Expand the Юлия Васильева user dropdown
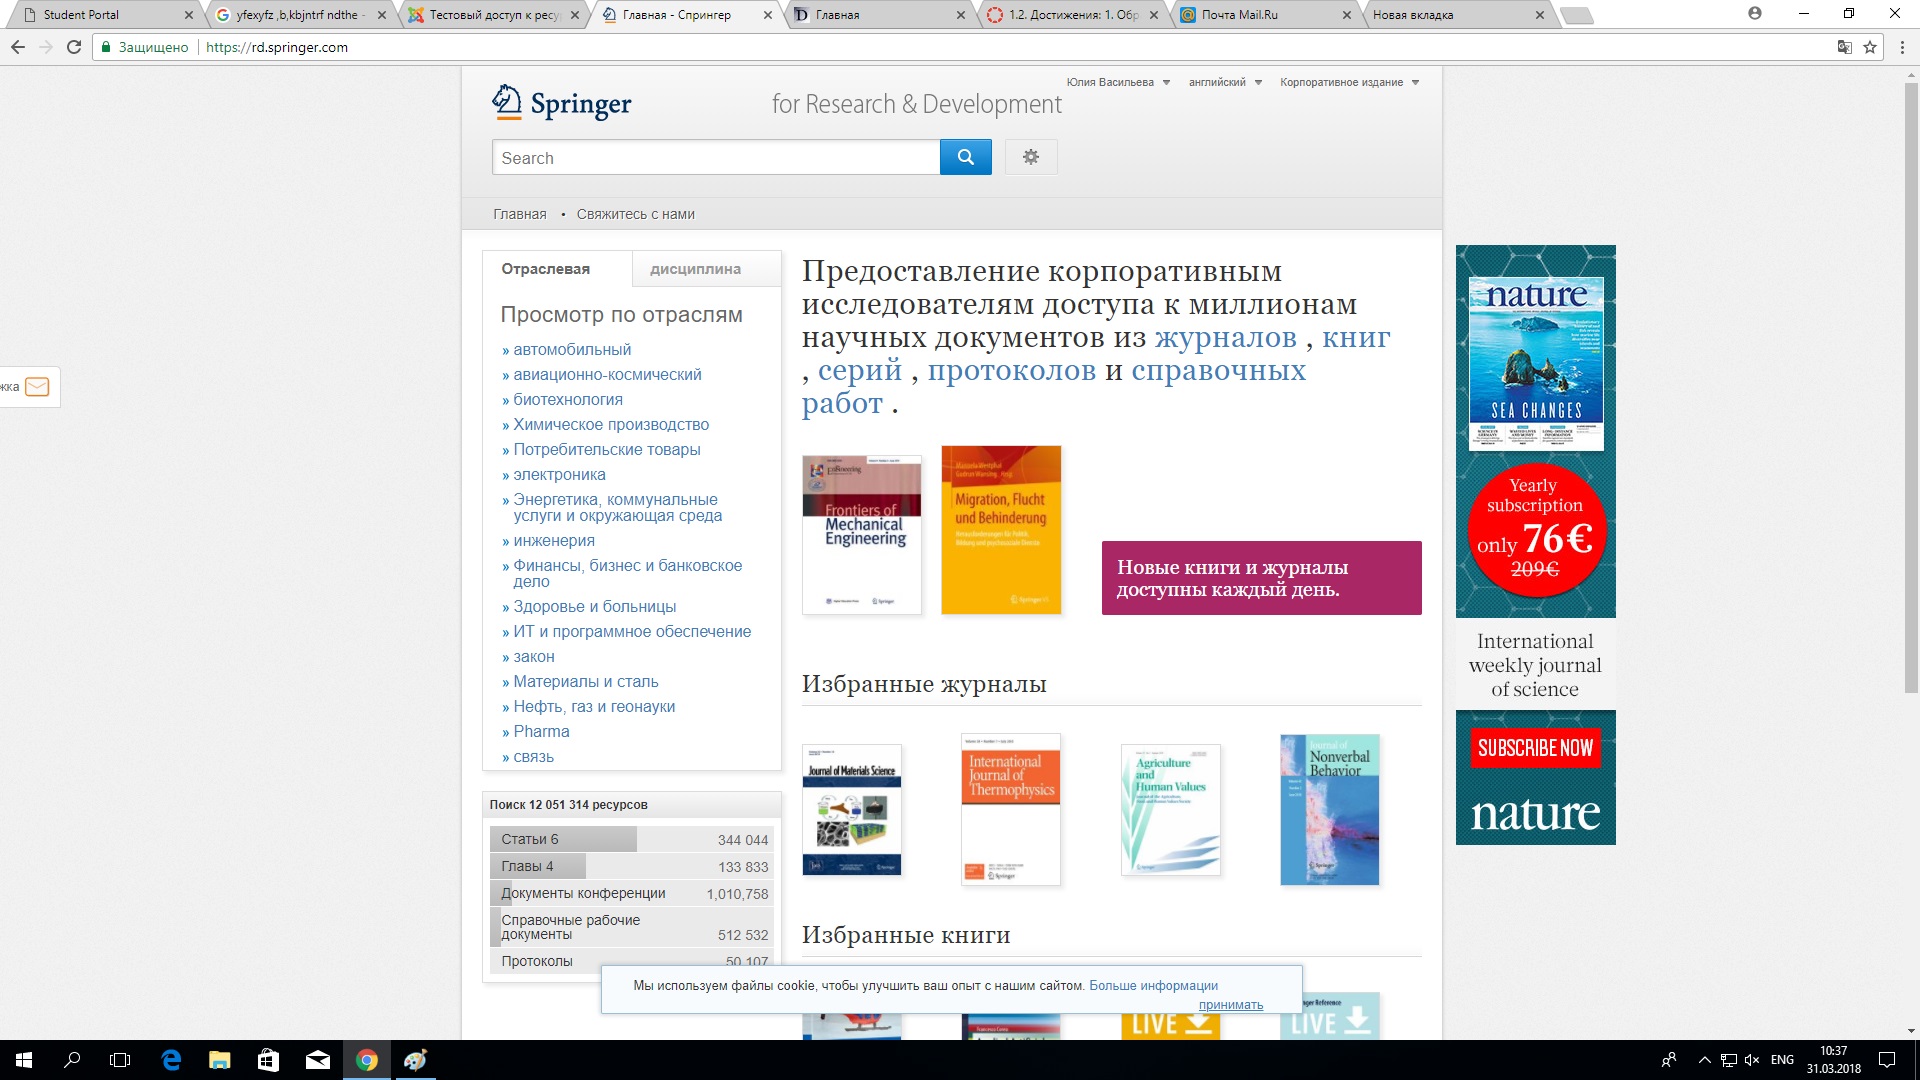Image resolution: width=1920 pixels, height=1080 pixels. (1117, 82)
